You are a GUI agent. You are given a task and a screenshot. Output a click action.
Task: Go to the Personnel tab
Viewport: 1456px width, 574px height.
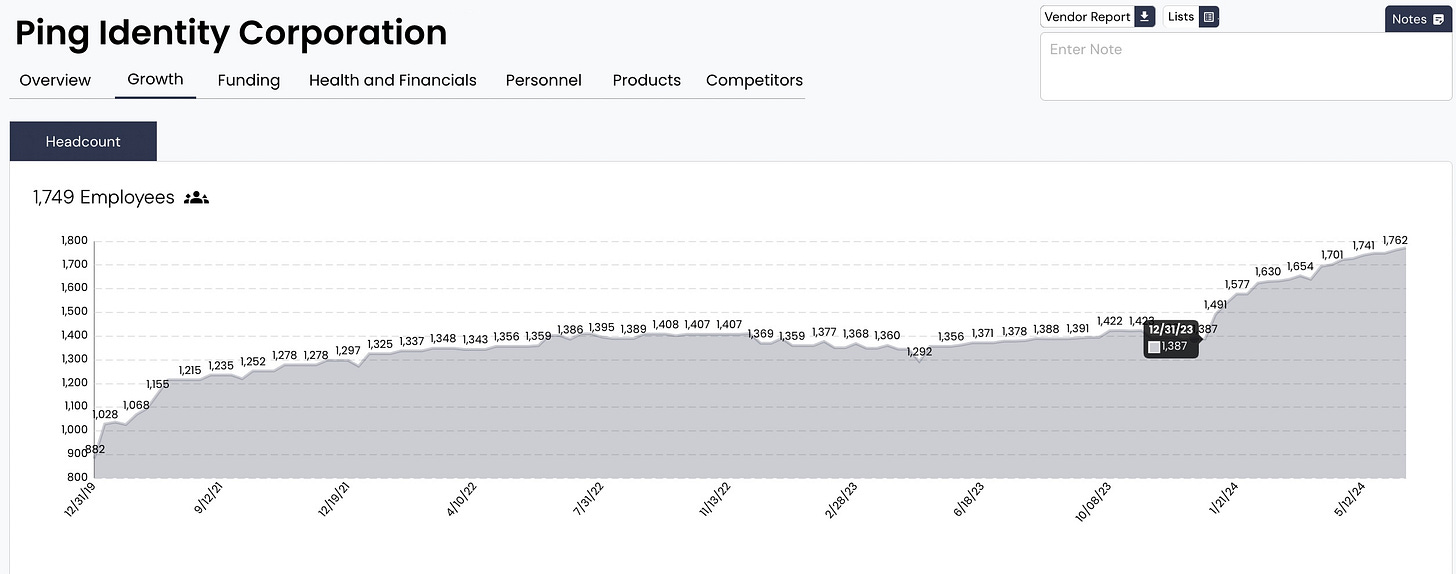(x=544, y=80)
